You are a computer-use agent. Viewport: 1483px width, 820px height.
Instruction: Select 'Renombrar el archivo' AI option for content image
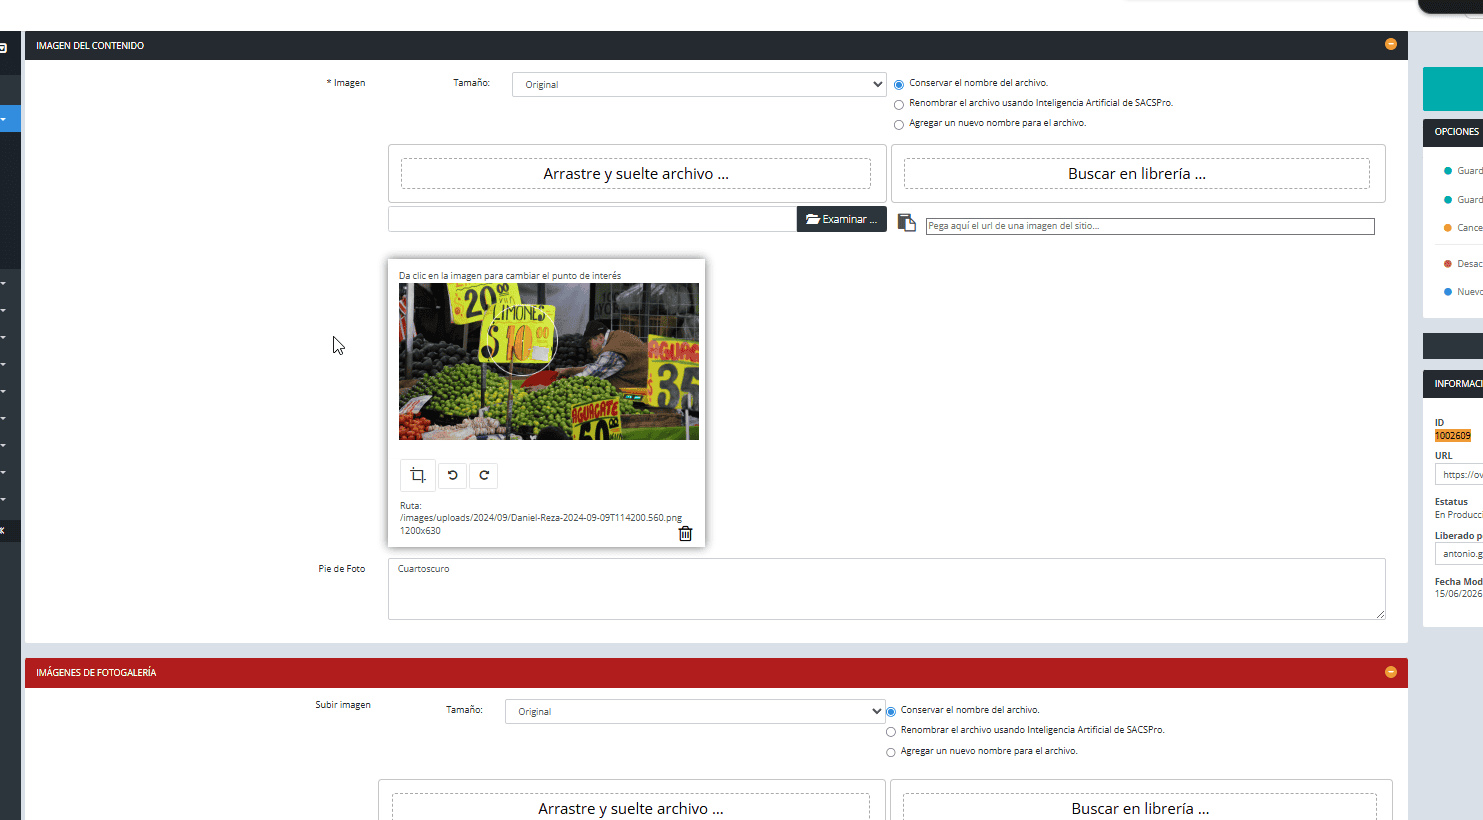point(899,105)
